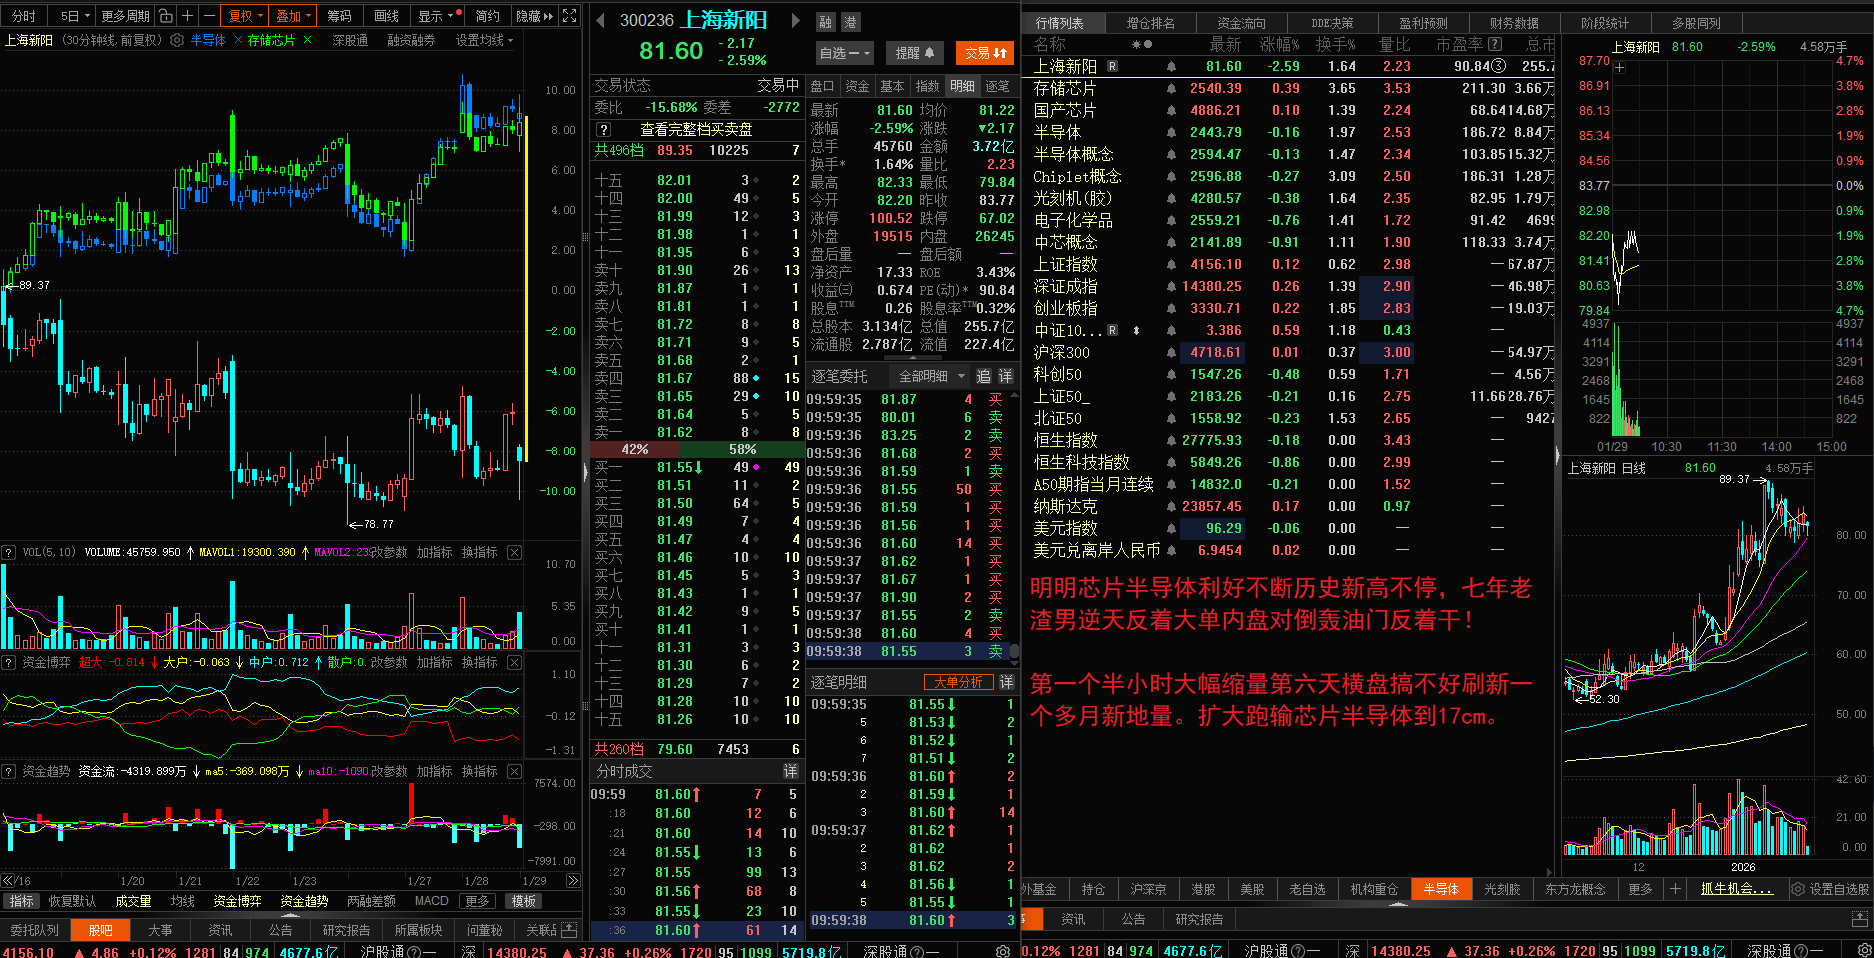The width and height of the screenshot is (1874, 958).
Task: Click help icon of 资金趋势 indicator
Action: (x=8, y=771)
